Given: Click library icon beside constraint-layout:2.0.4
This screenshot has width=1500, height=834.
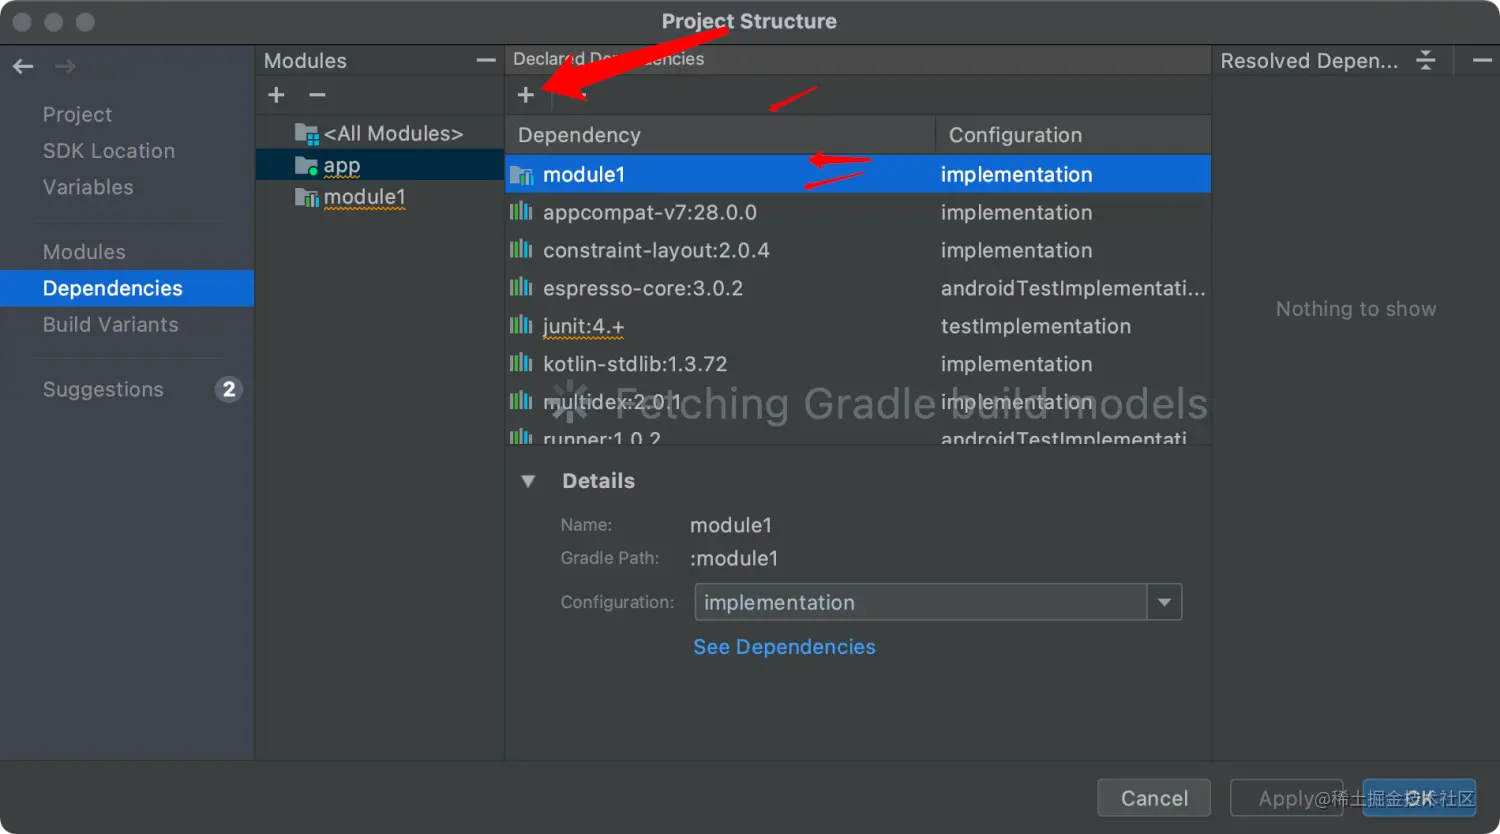Looking at the screenshot, I should [521, 249].
